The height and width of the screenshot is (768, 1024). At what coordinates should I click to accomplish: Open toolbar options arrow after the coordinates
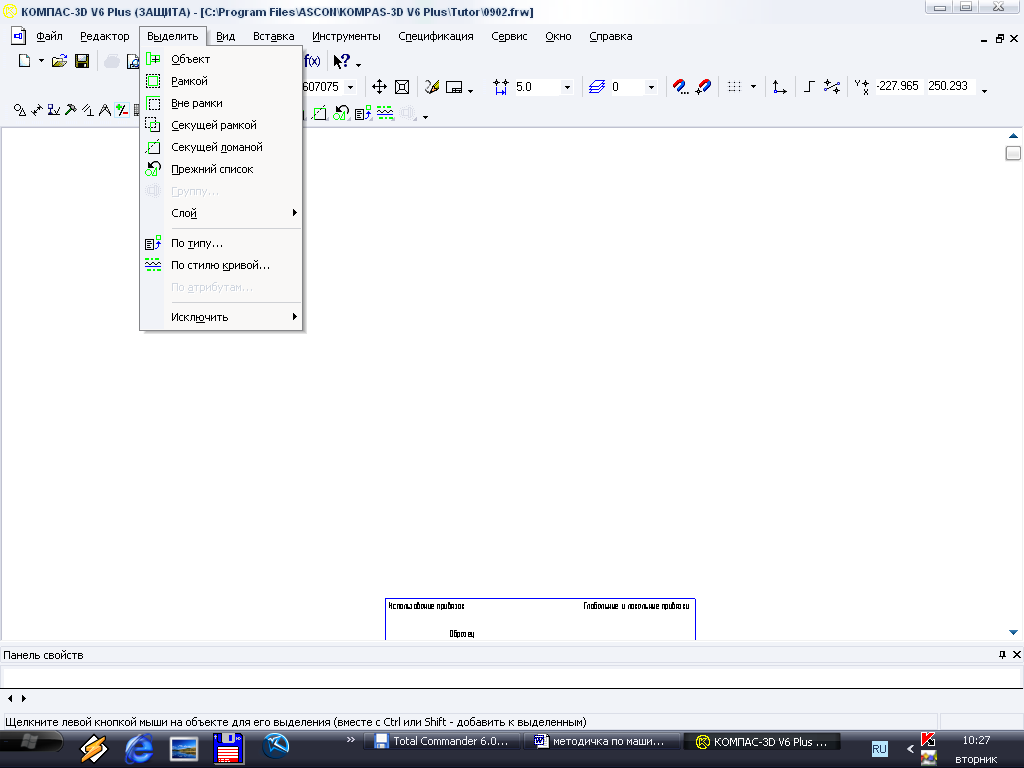tap(984, 91)
